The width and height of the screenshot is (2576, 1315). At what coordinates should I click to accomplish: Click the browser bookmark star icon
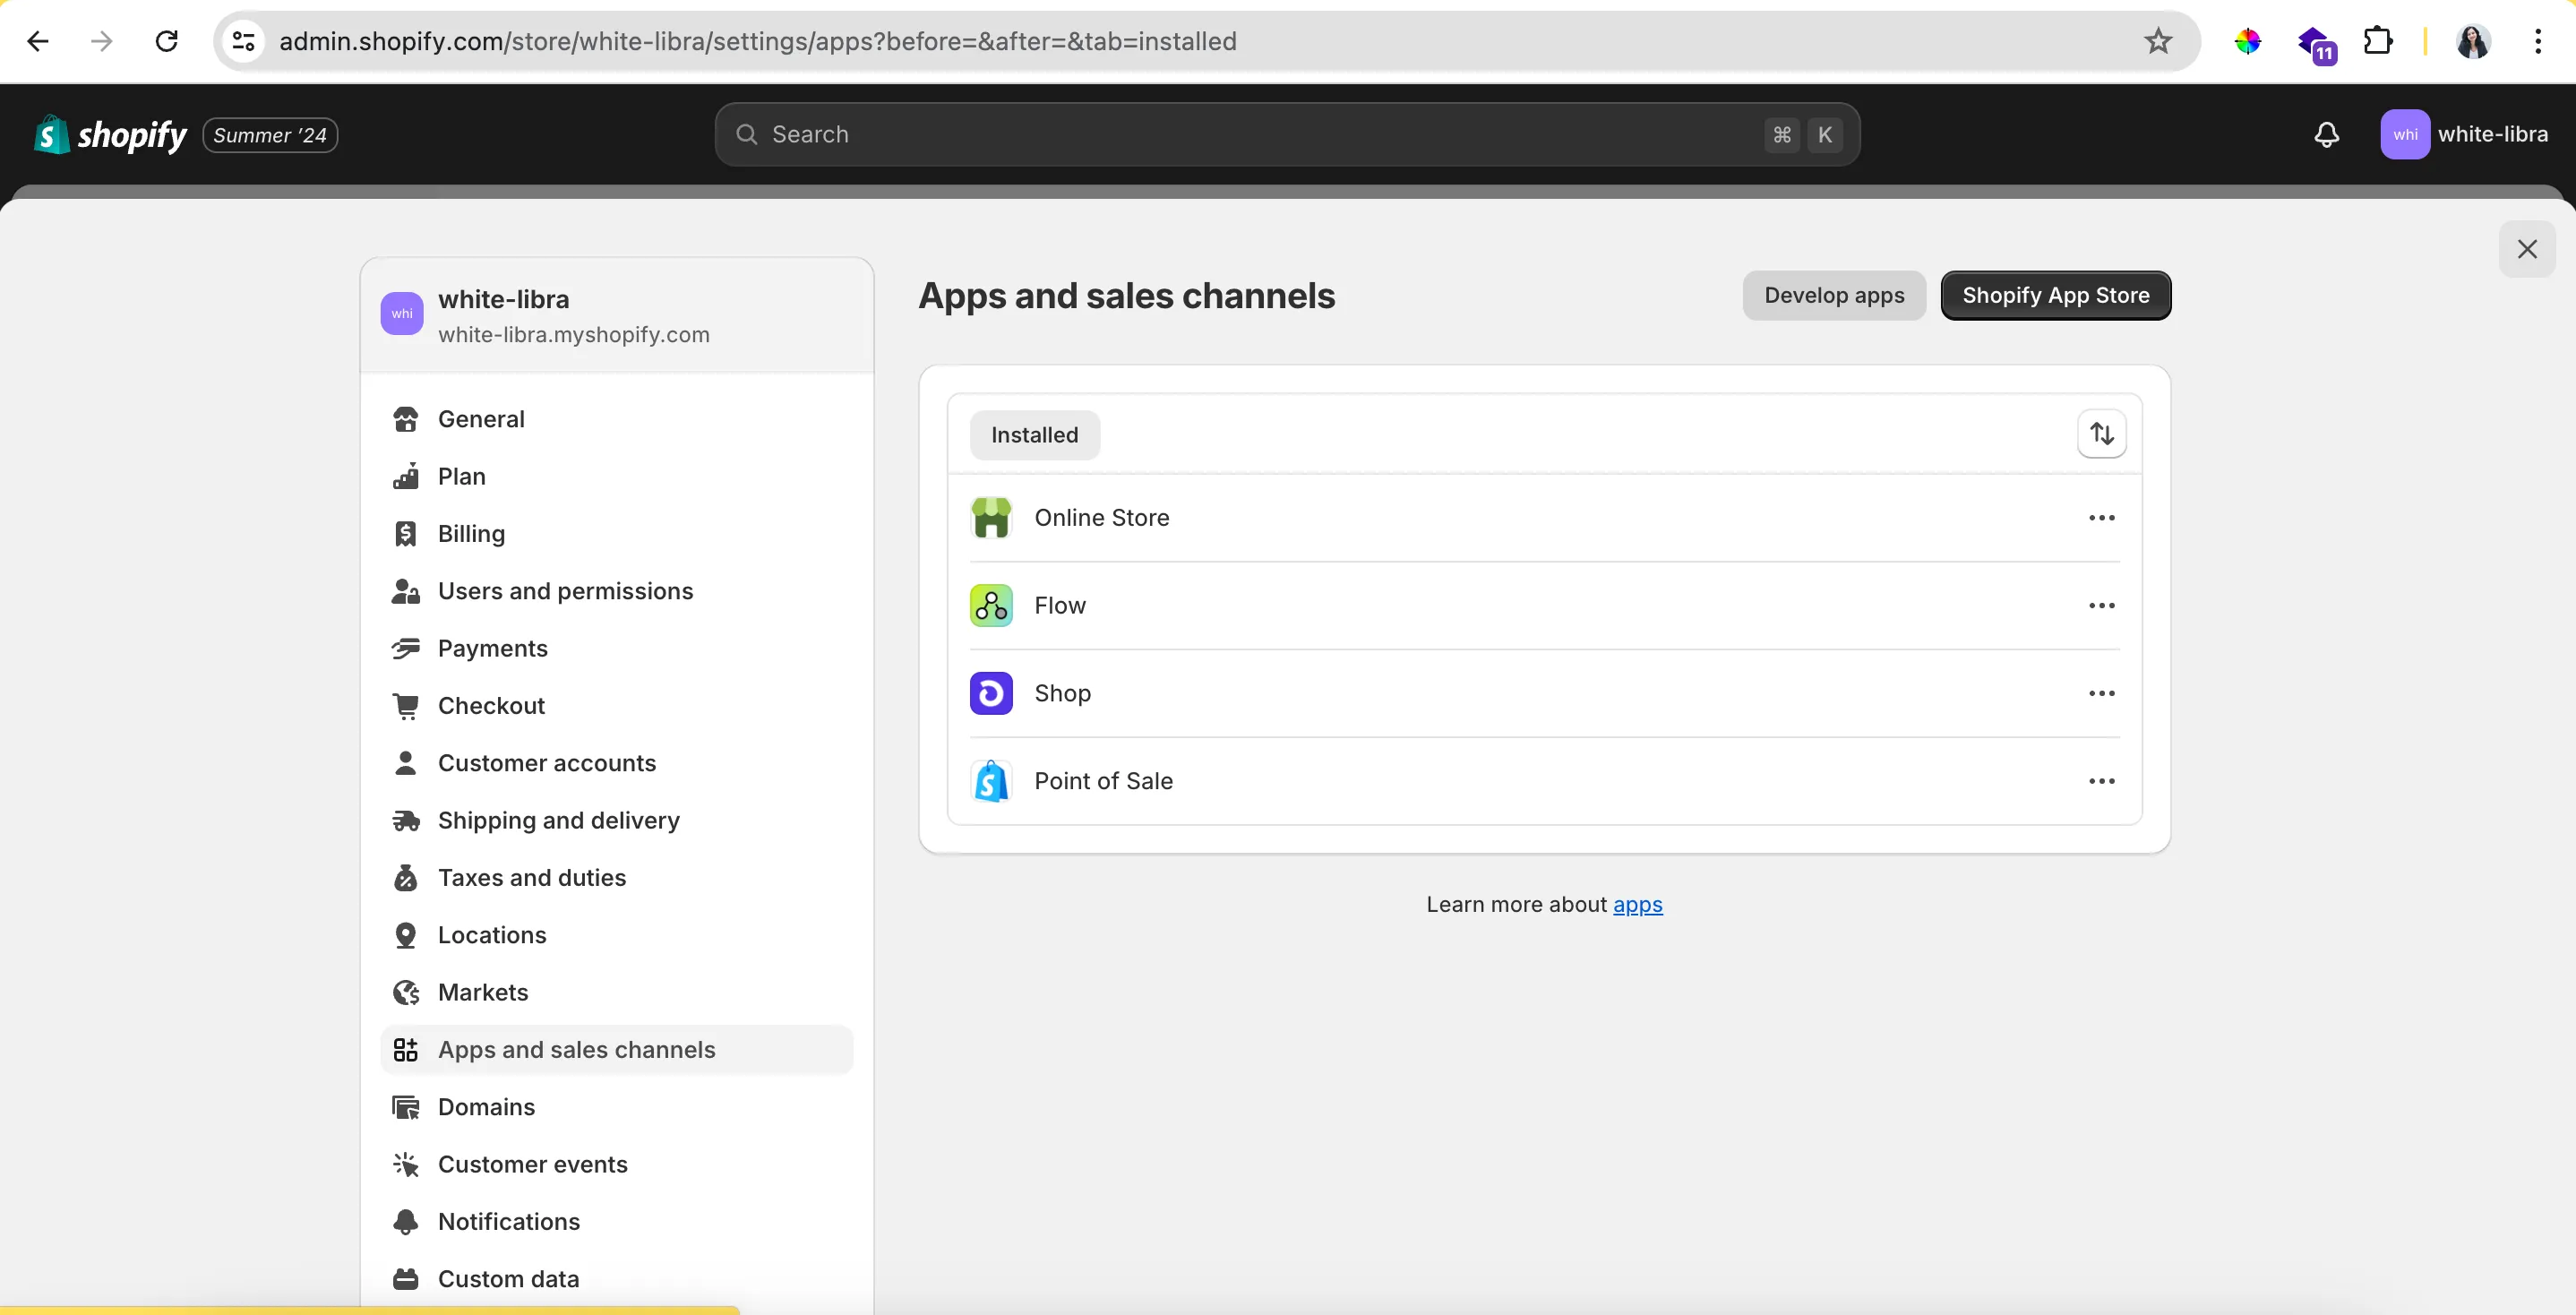(x=2162, y=40)
